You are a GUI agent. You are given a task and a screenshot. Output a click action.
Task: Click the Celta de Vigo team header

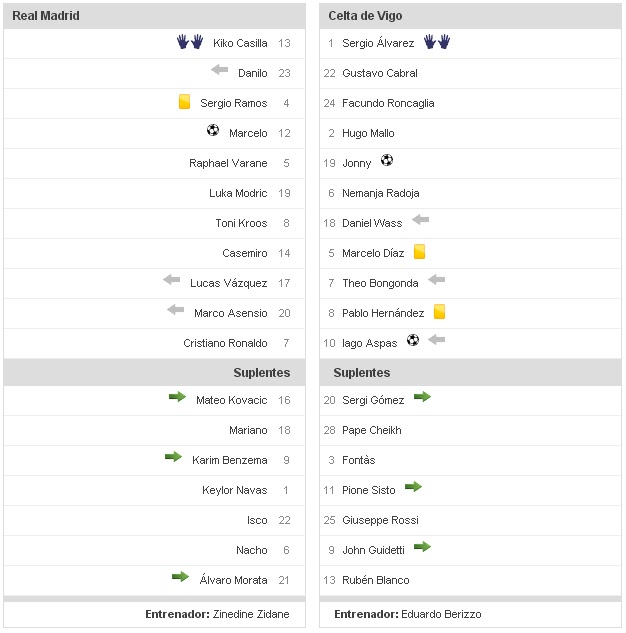point(366,16)
